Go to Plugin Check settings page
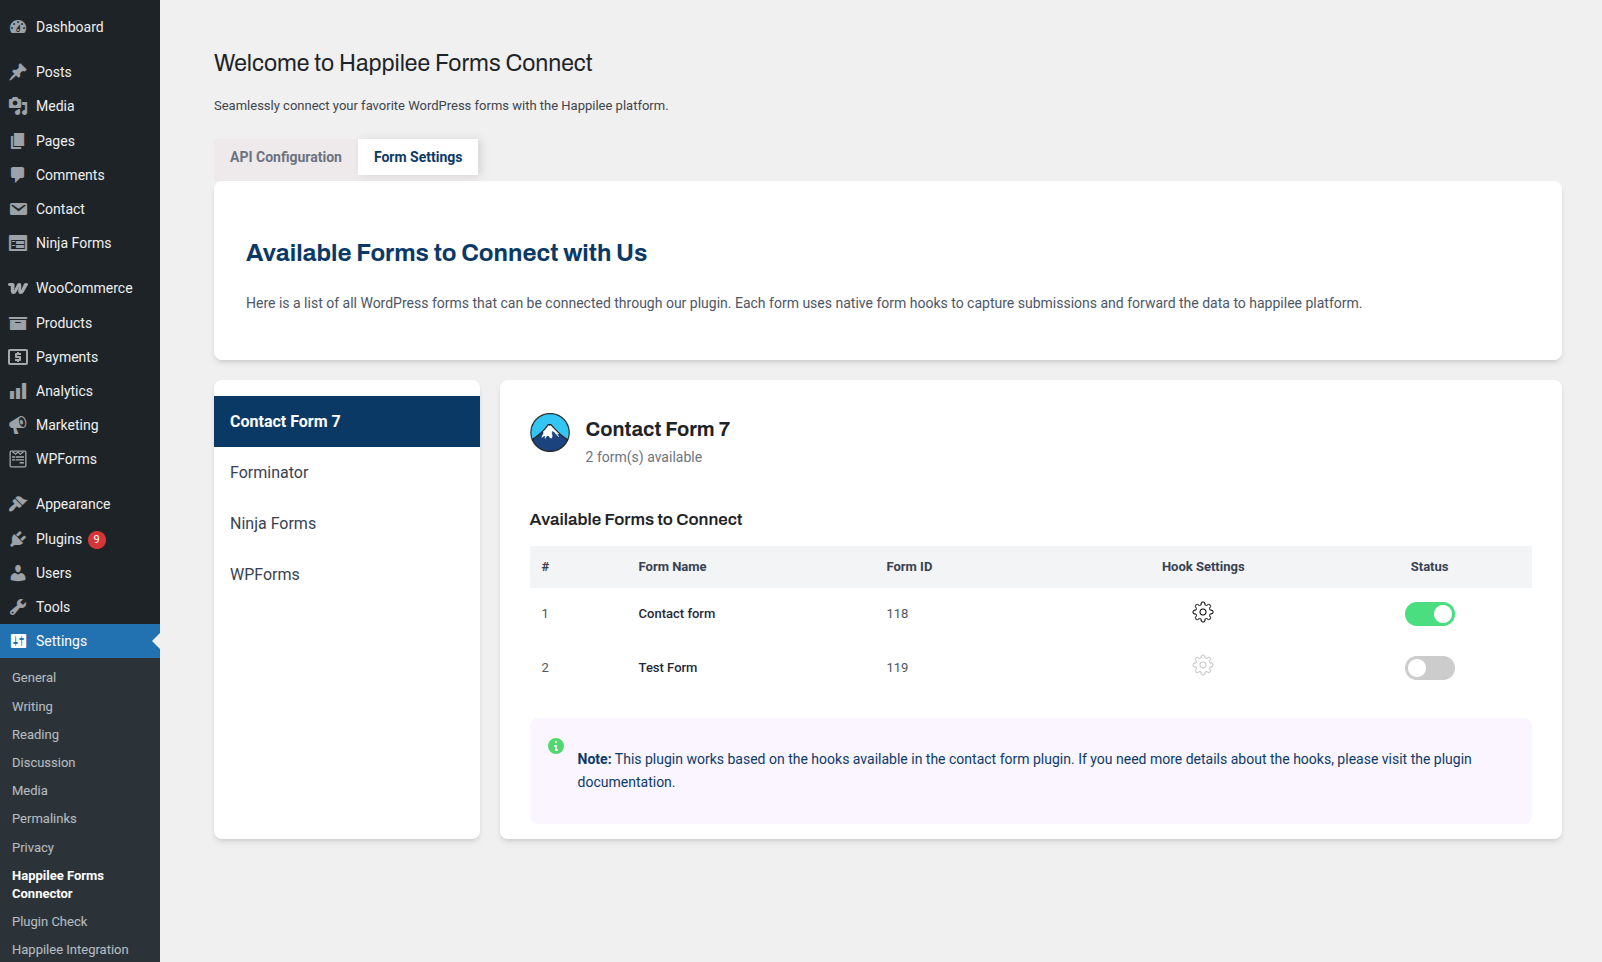The height and width of the screenshot is (962, 1602). pos(48,921)
